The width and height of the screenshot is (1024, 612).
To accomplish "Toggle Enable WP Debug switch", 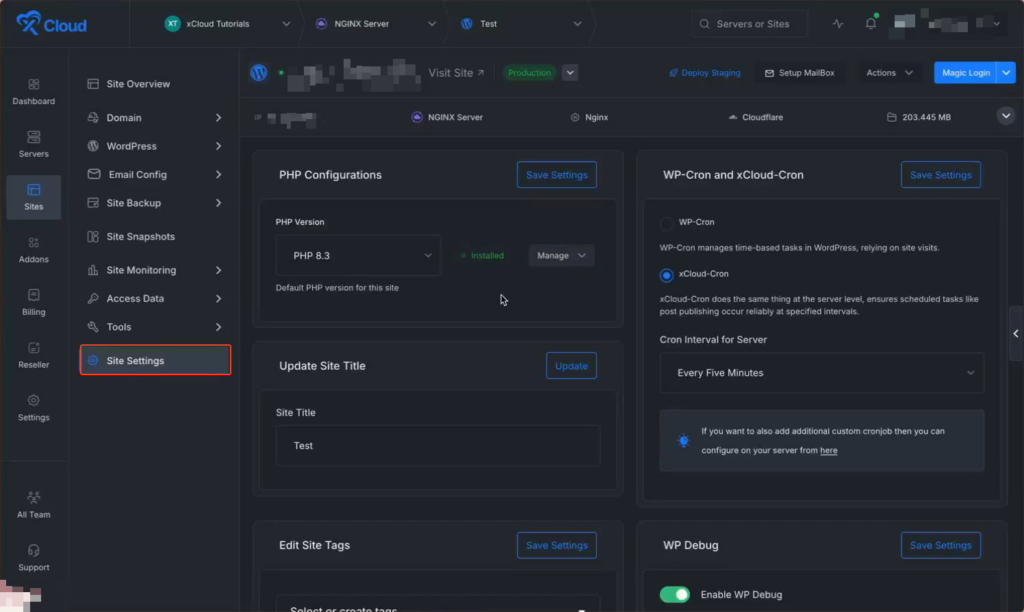I will coord(675,594).
